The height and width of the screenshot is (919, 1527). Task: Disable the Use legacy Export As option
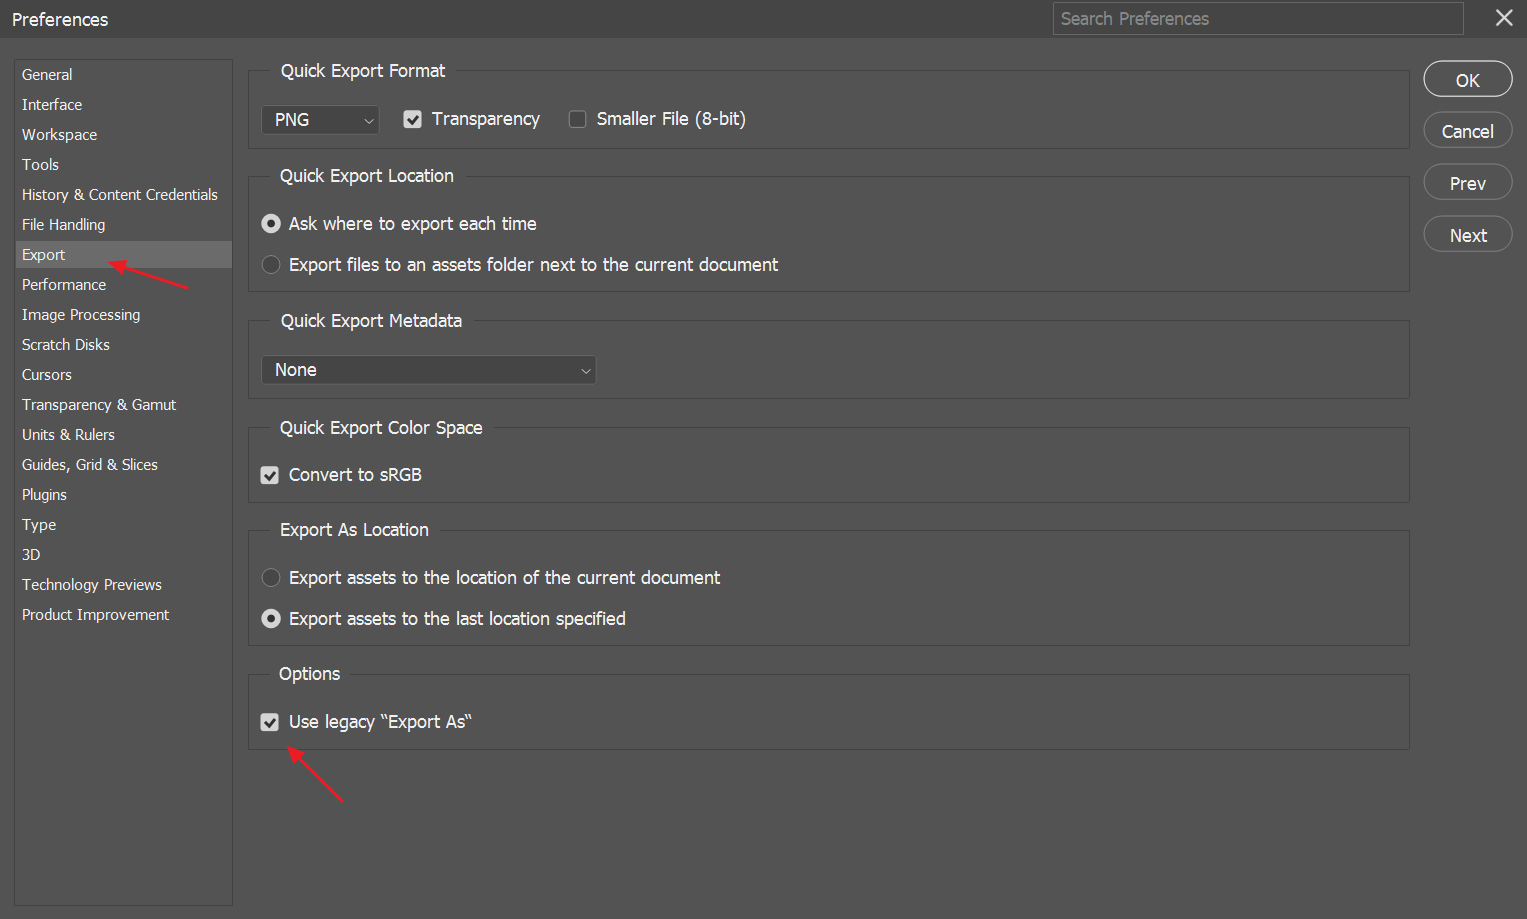click(x=269, y=721)
